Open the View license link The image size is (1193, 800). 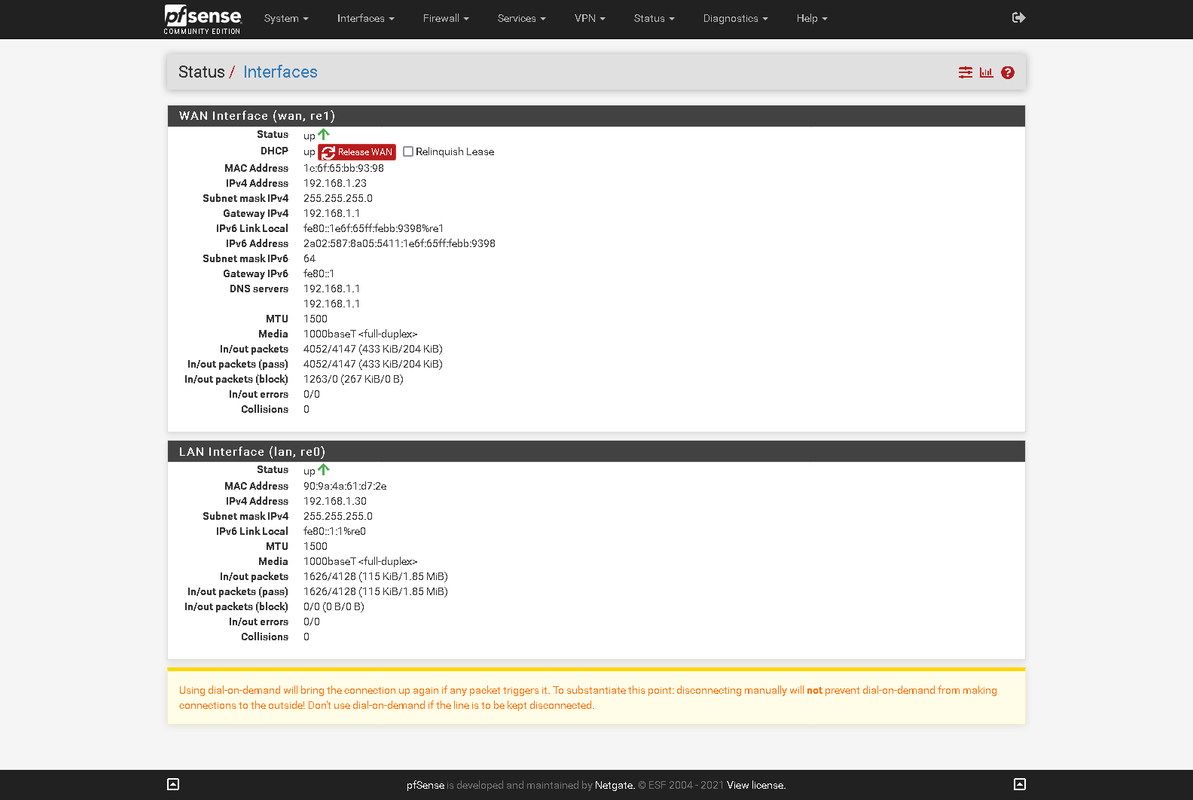point(755,785)
